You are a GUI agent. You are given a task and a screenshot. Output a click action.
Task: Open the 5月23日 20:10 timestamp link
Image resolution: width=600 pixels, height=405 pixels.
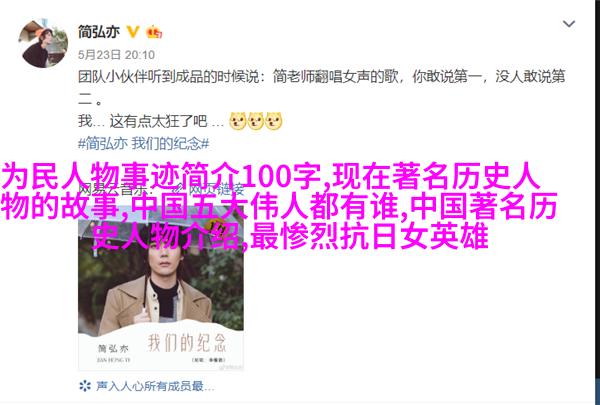point(116,55)
